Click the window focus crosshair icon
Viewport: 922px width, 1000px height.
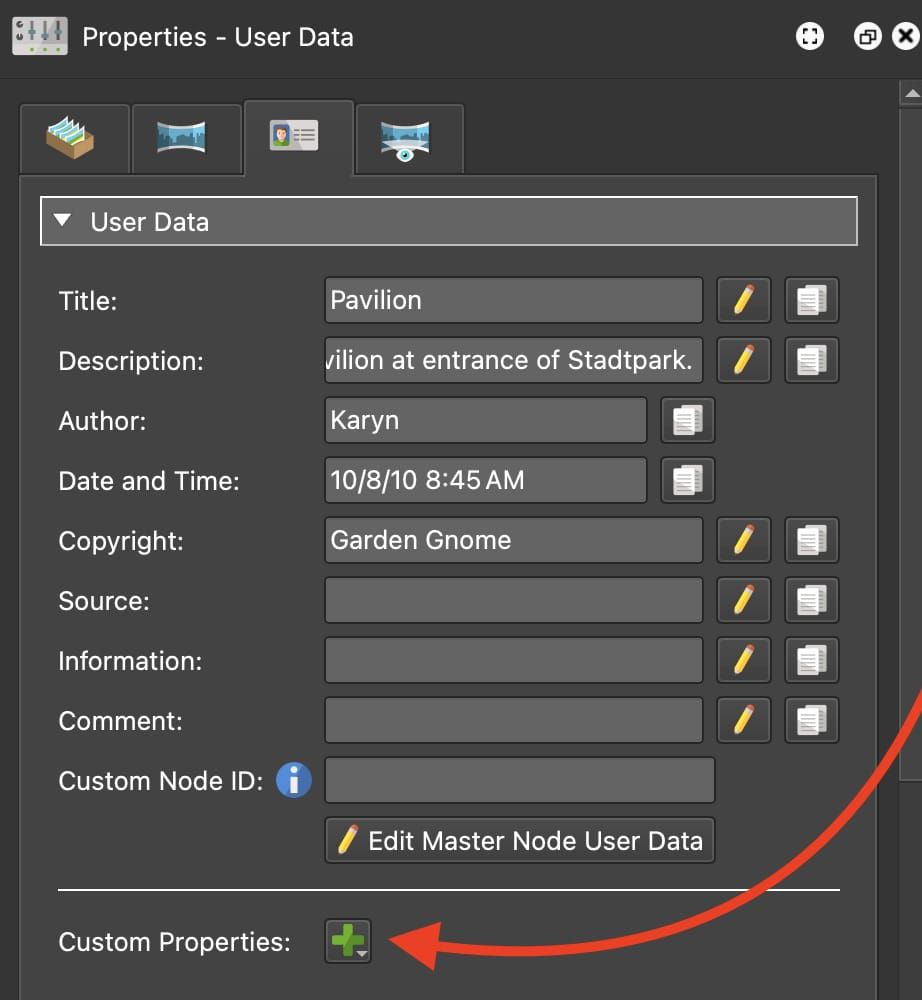click(809, 36)
